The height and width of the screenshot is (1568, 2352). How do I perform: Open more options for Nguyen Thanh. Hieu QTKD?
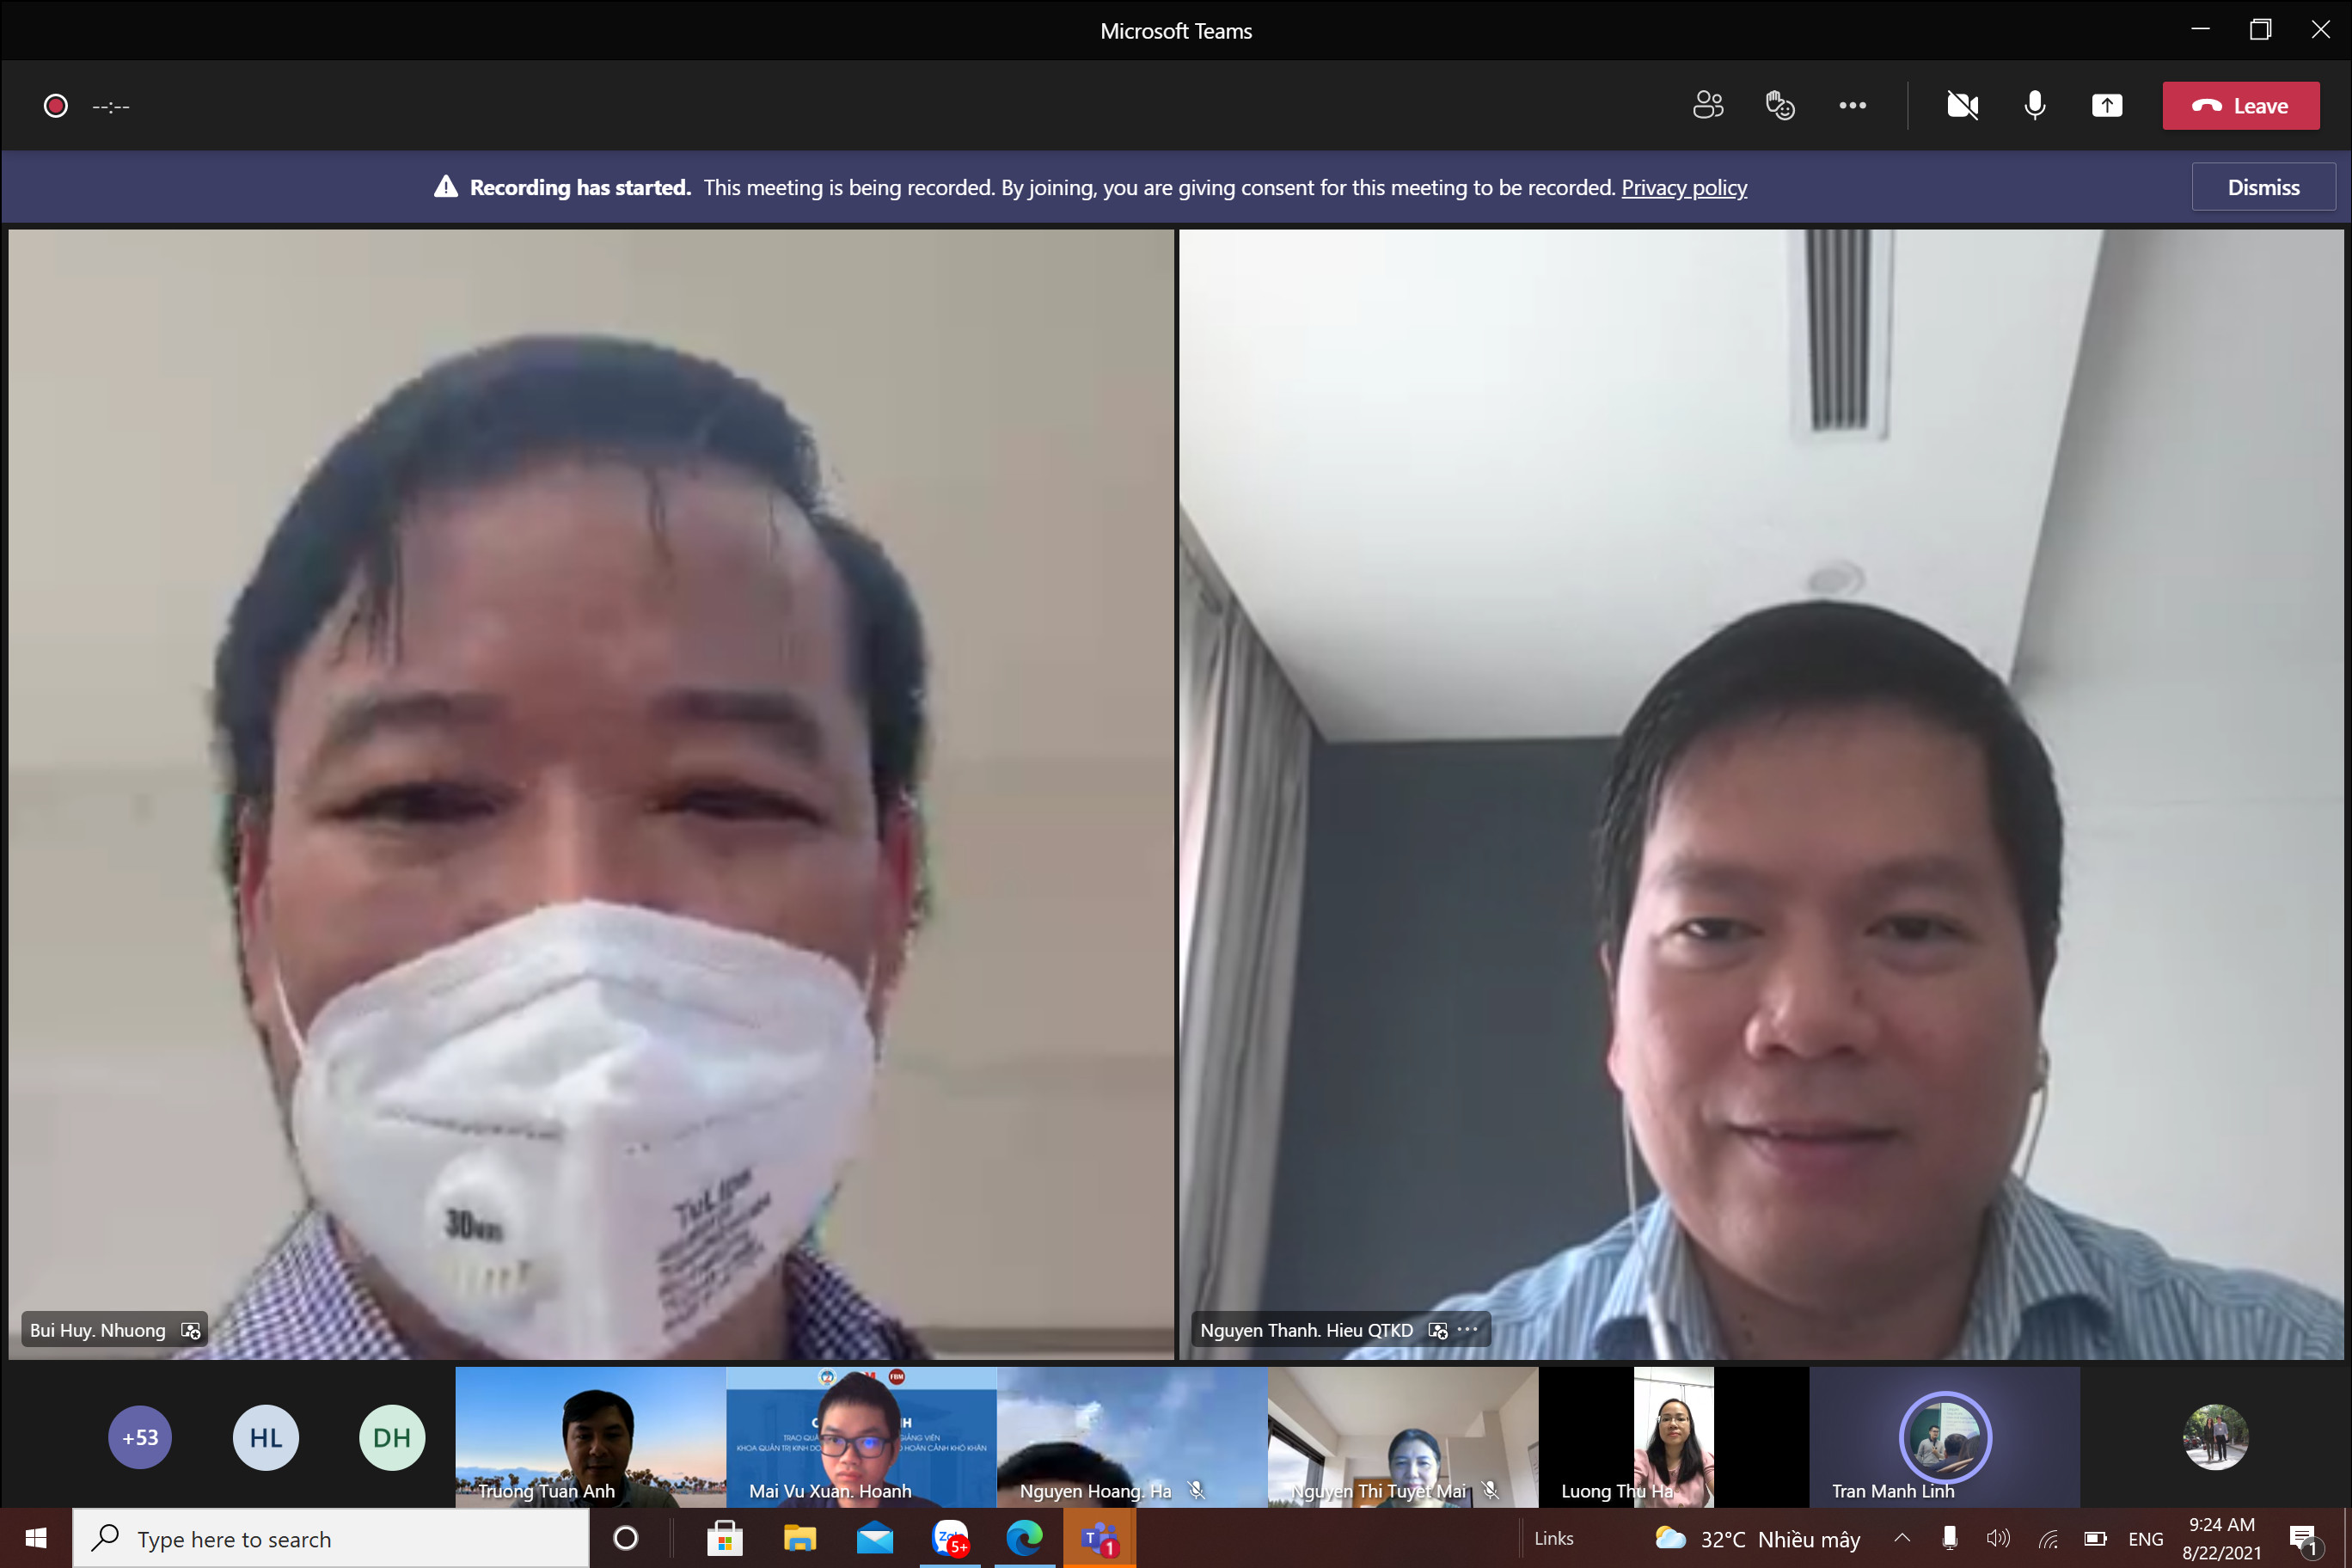tap(1467, 1330)
